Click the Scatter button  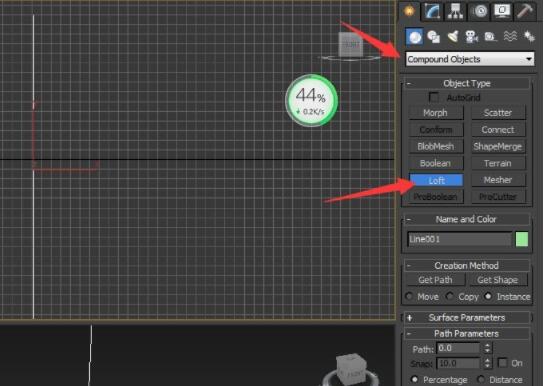(498, 113)
